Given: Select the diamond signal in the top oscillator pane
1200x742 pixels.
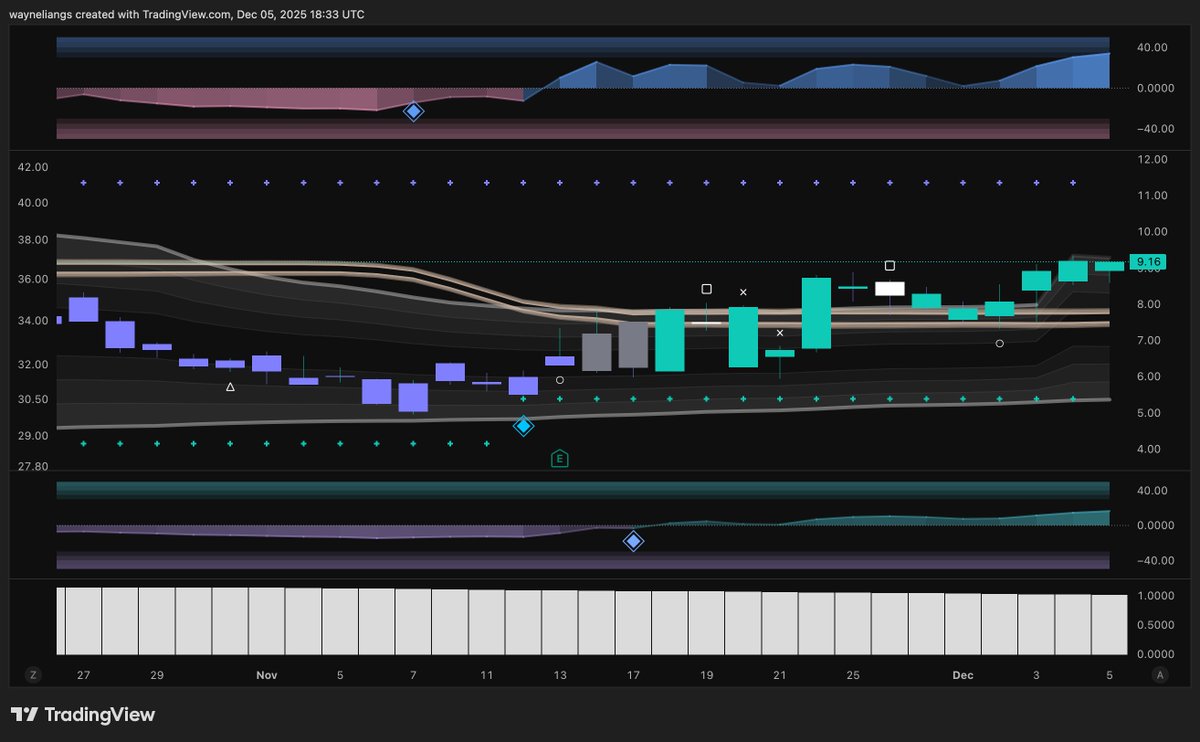Looking at the screenshot, I should [x=413, y=112].
